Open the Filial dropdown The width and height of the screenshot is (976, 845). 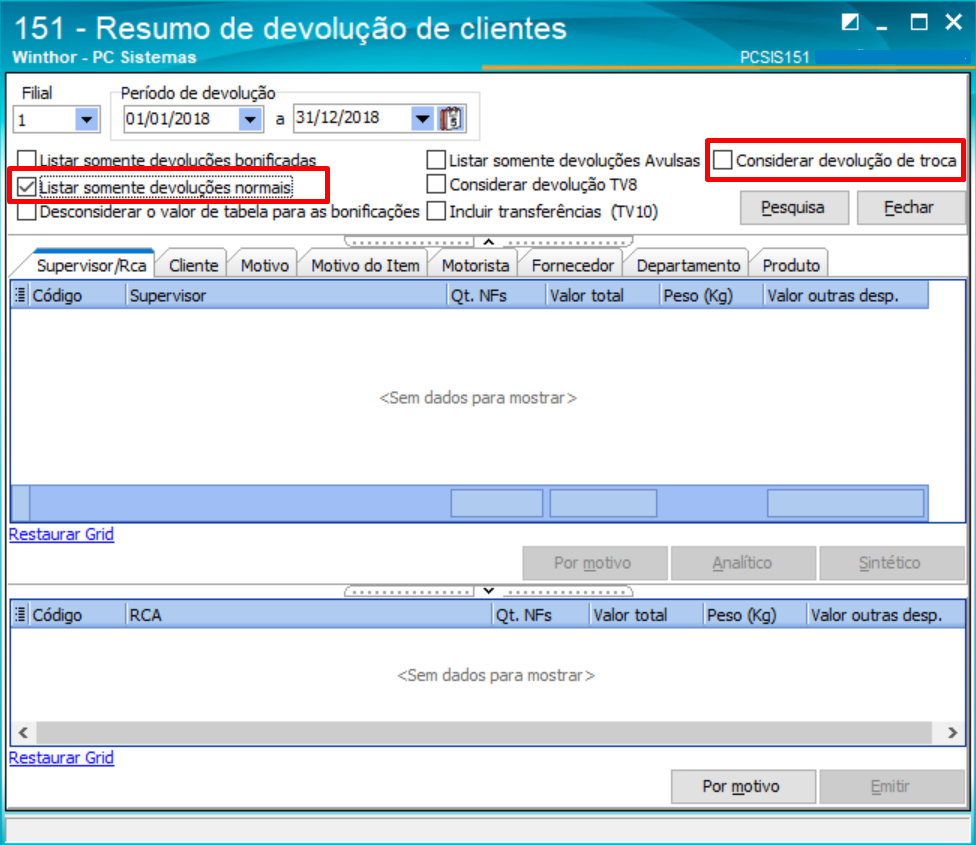coord(87,119)
